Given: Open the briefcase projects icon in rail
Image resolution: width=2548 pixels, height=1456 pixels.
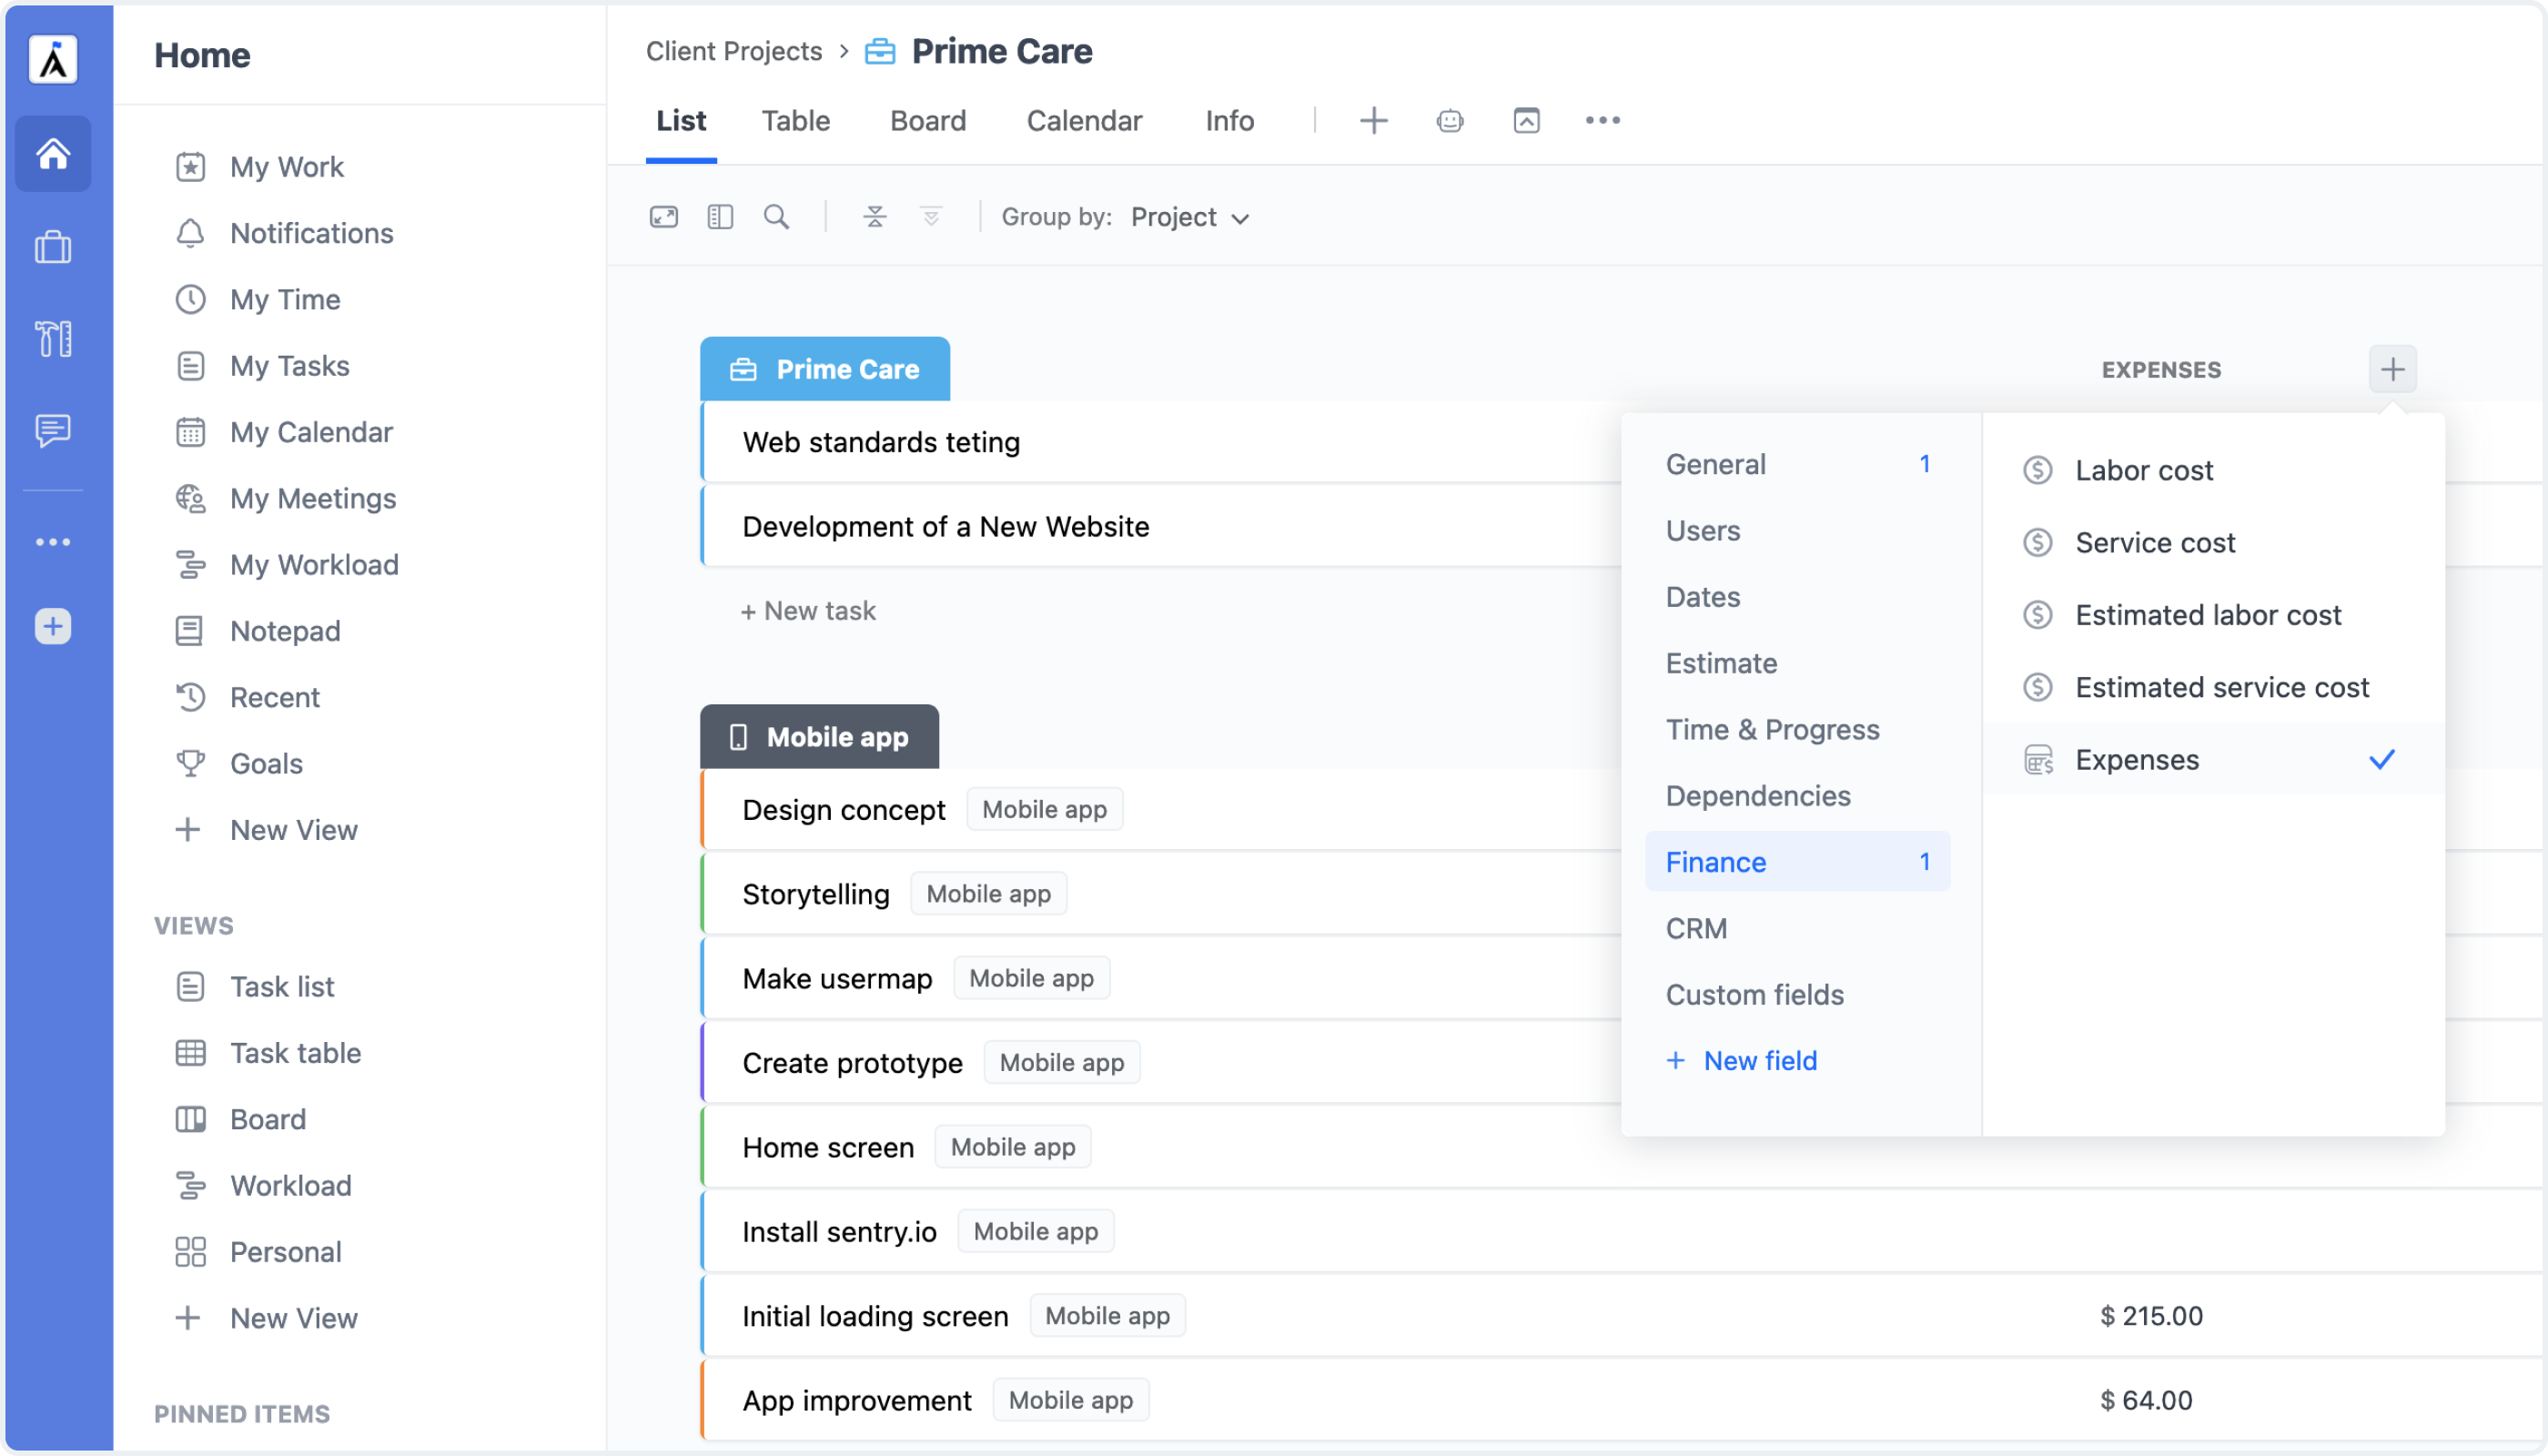Looking at the screenshot, I should point(53,247).
